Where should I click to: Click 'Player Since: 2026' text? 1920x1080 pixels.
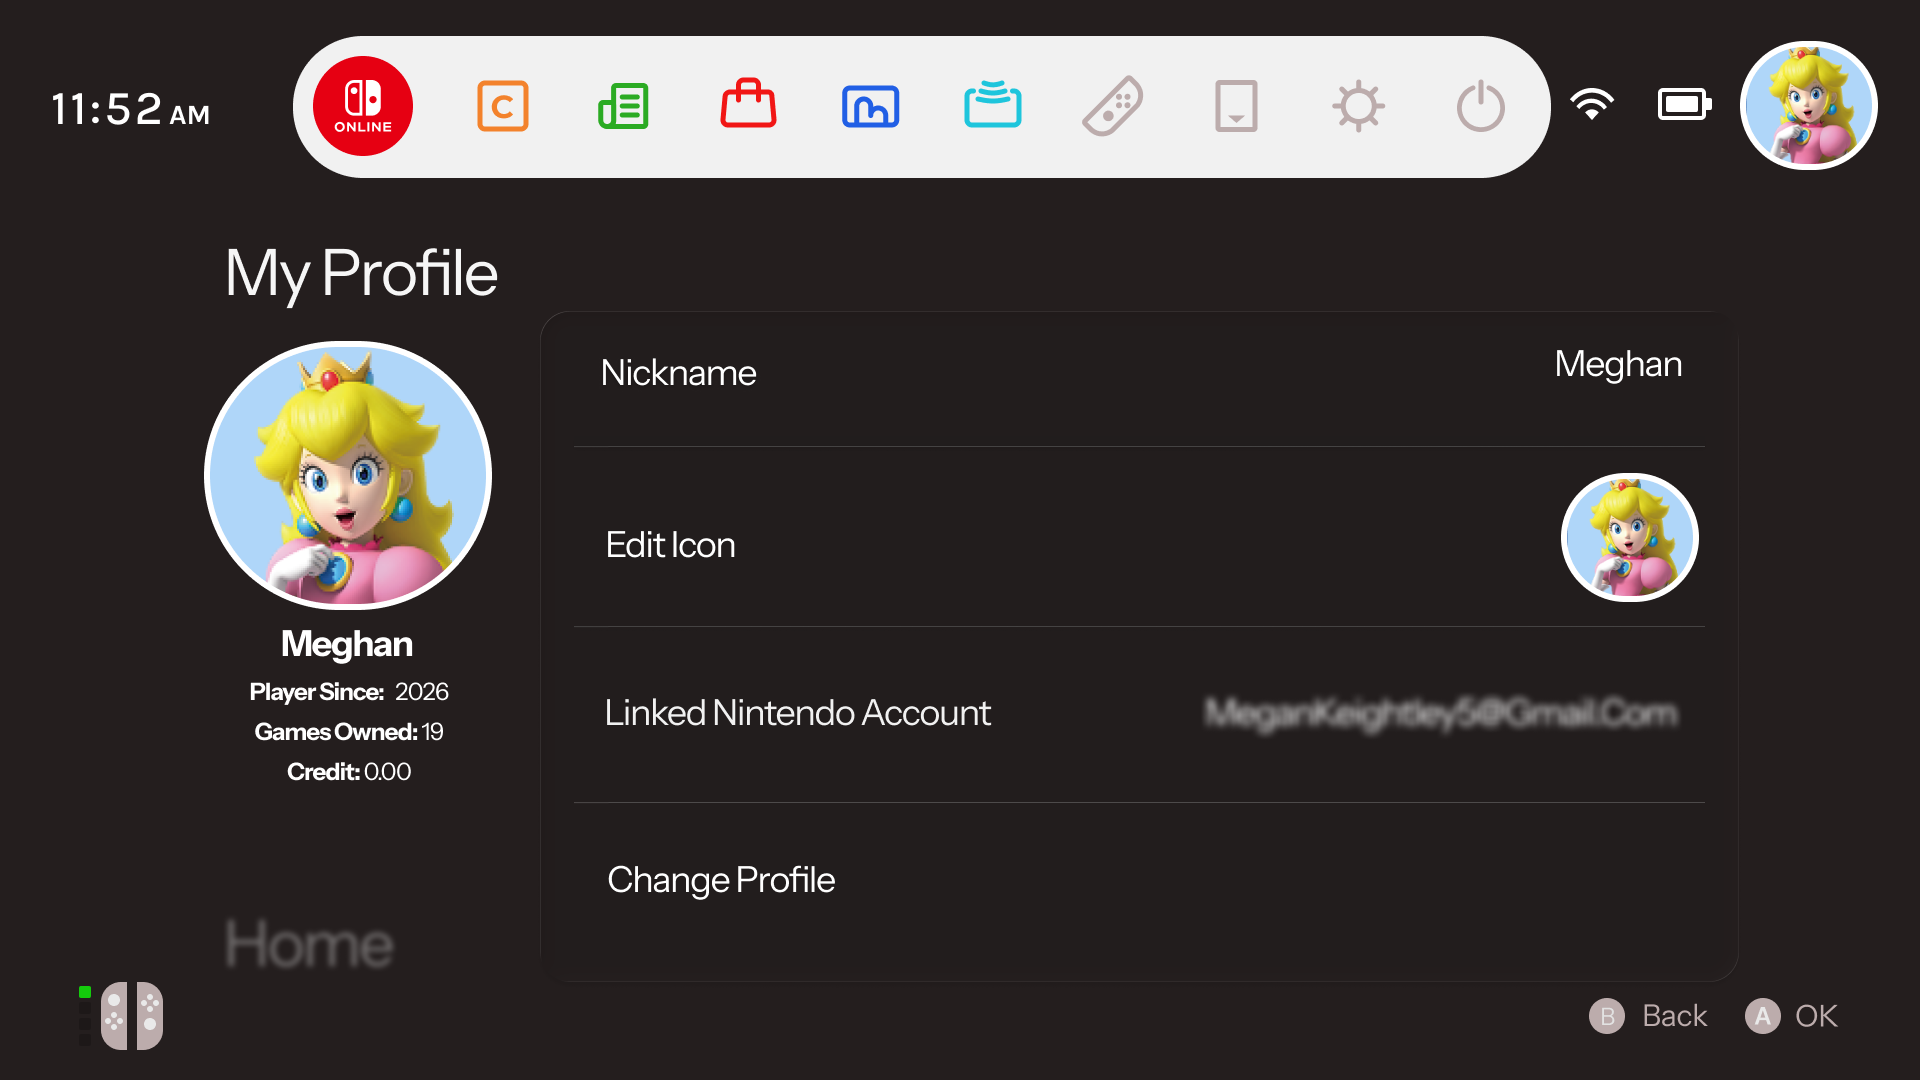tap(348, 692)
